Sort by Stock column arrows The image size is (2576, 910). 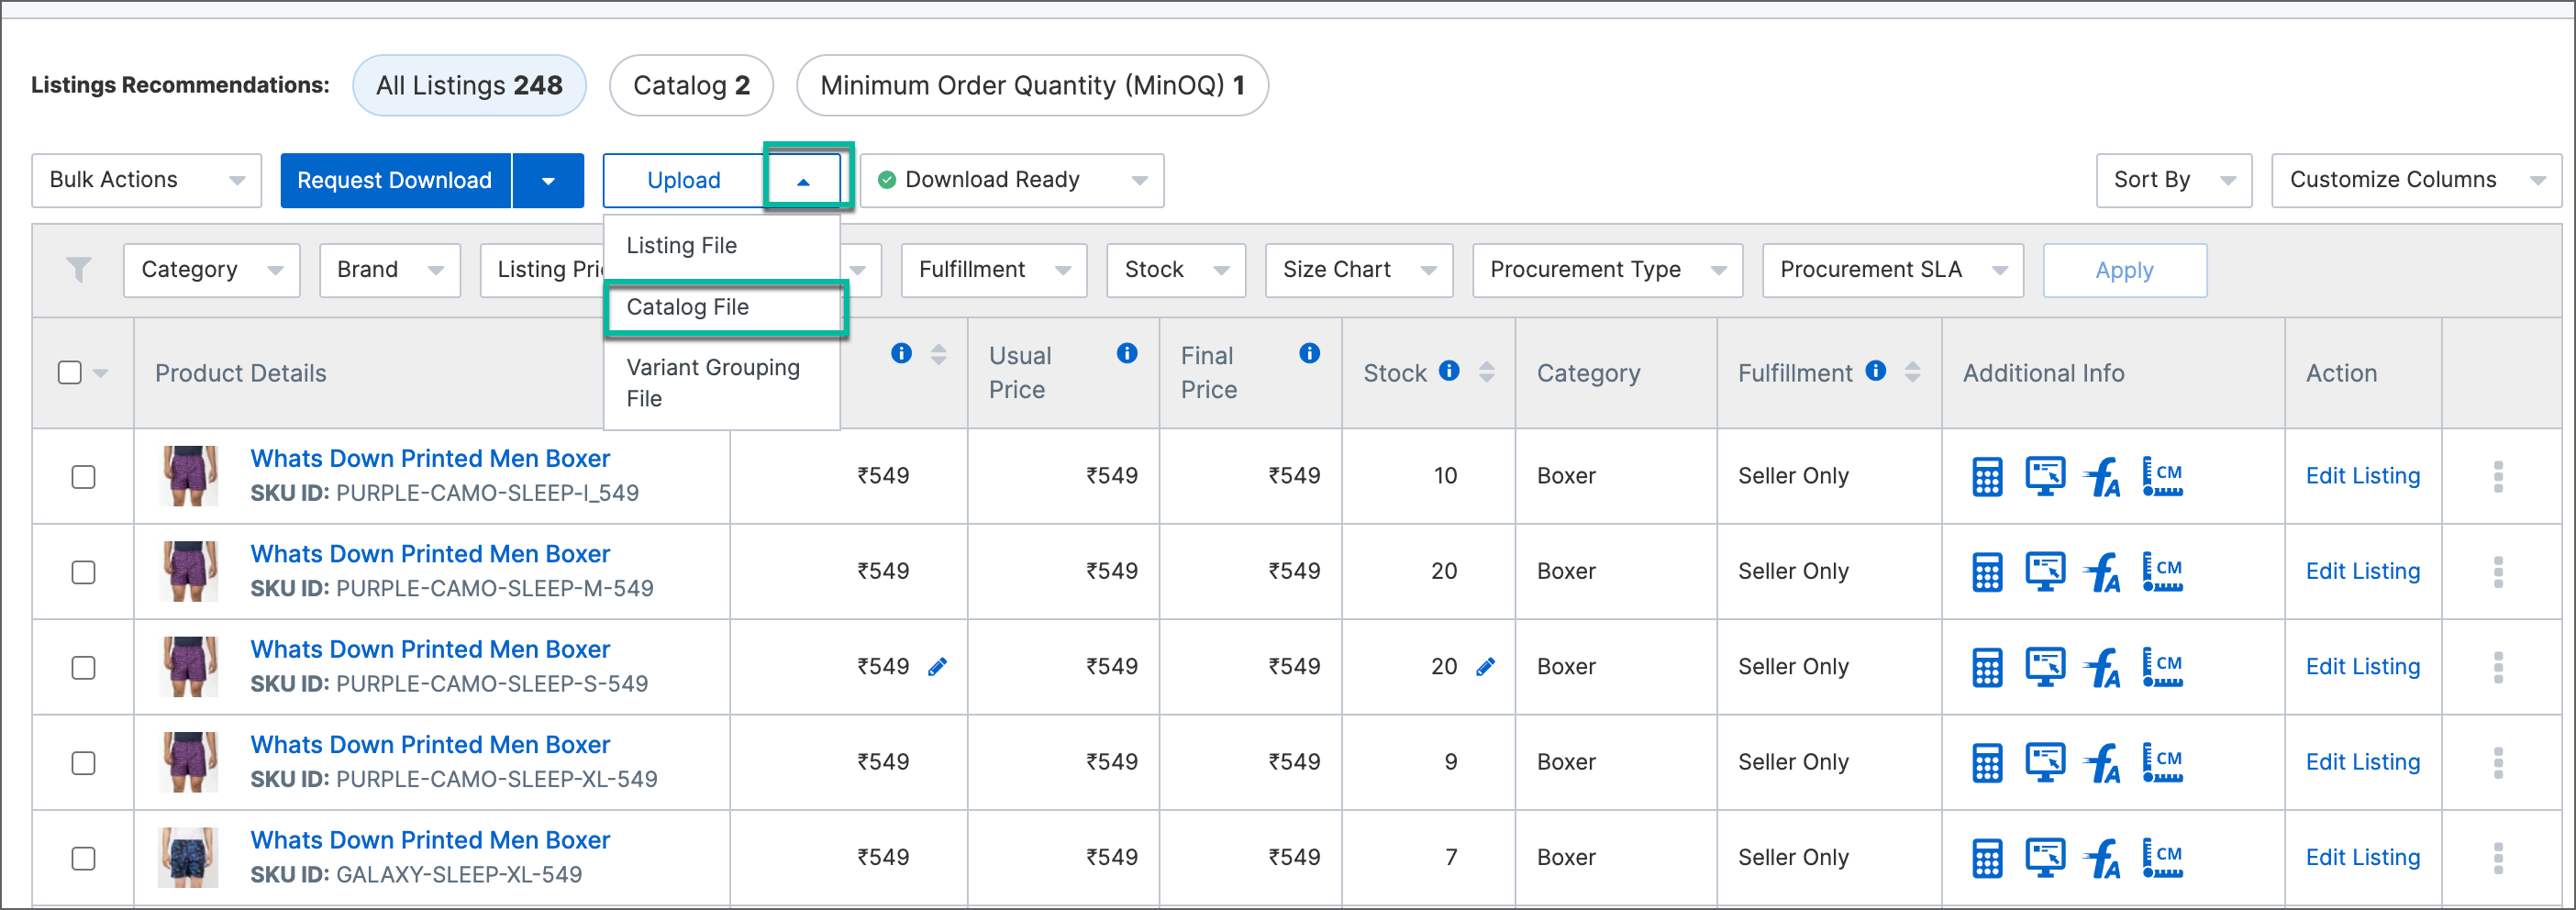pyautogui.click(x=1487, y=372)
